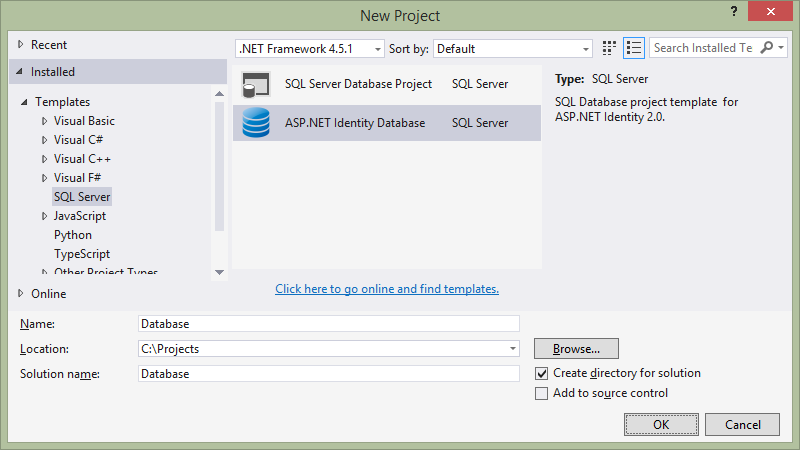
Task: Collapse the Installed section
Action: [x=19, y=71]
